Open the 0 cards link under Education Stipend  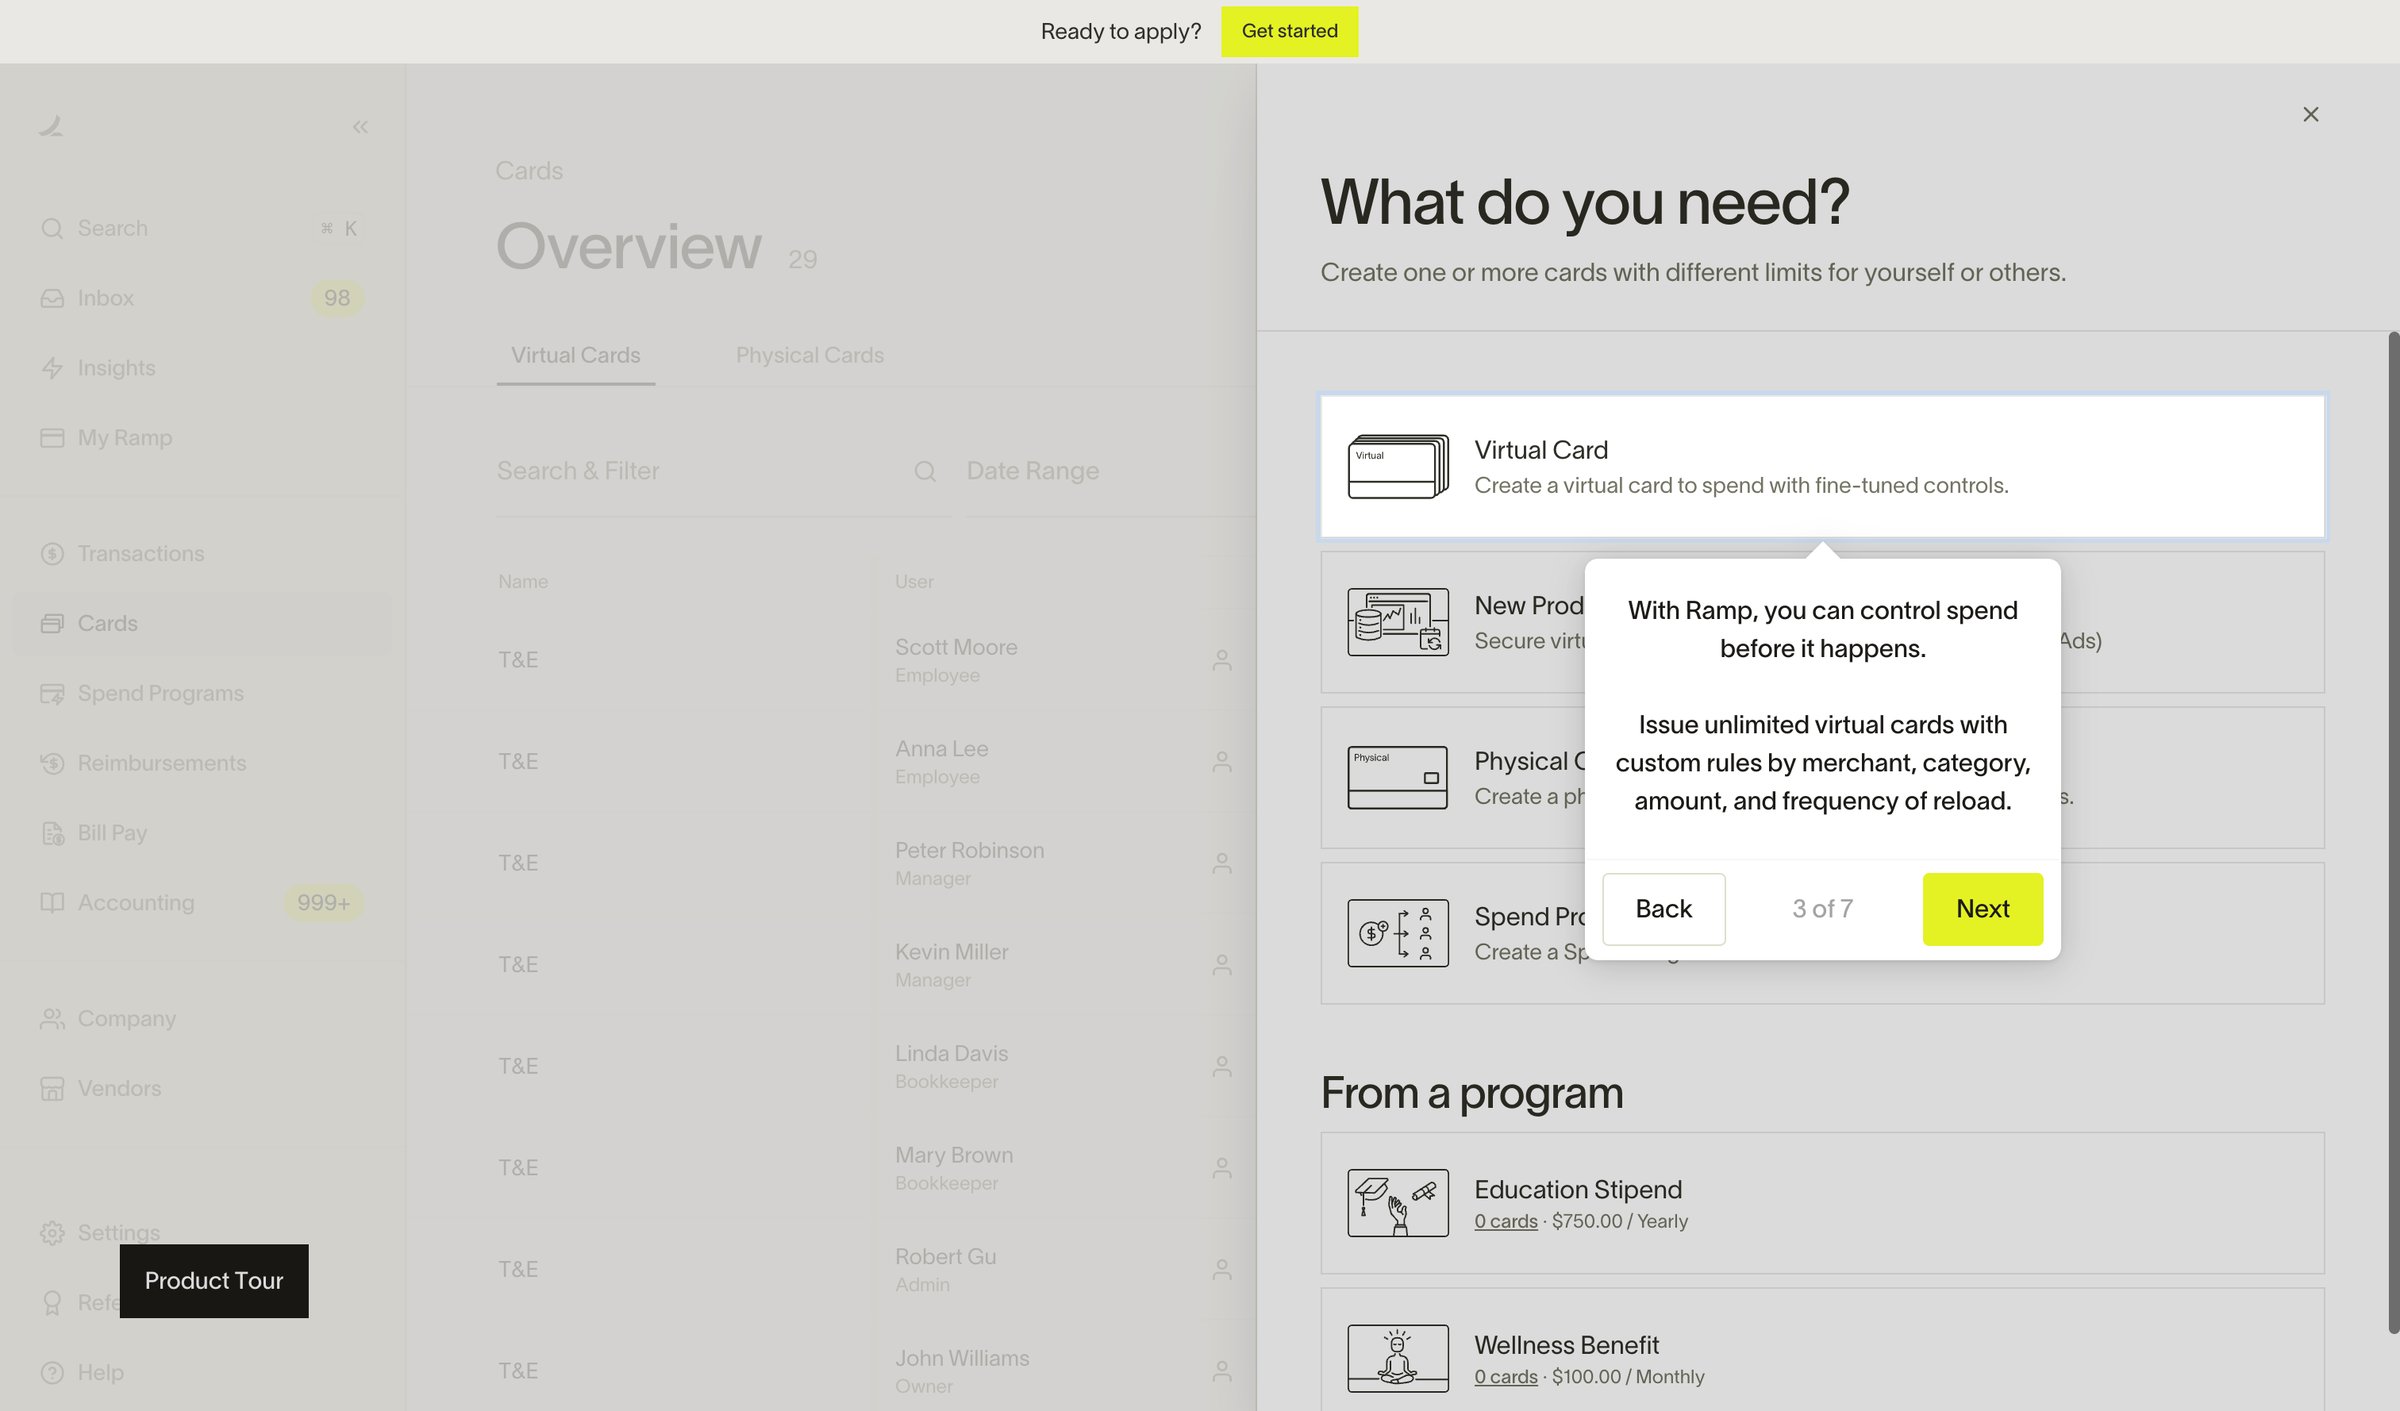click(1506, 1221)
